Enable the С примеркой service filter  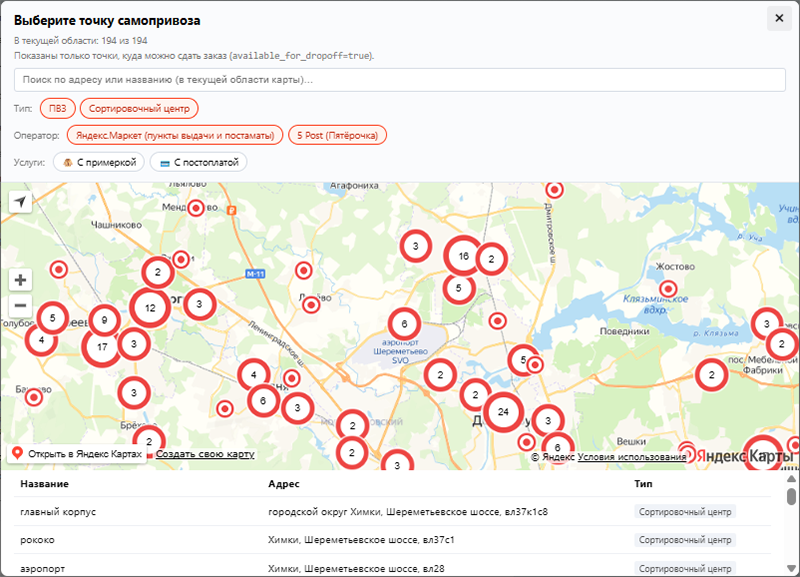(x=99, y=162)
